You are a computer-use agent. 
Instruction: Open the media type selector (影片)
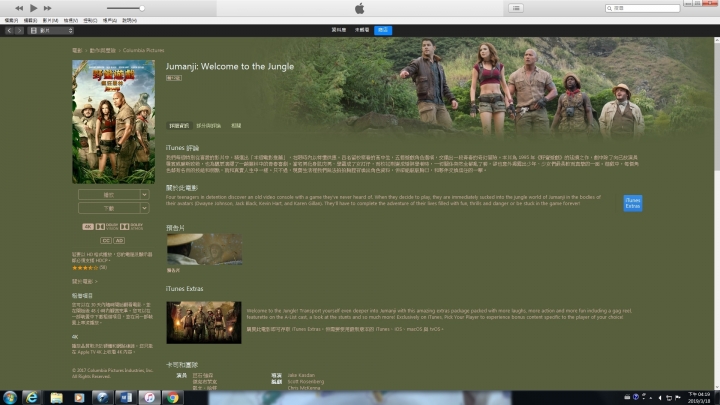(x=51, y=30)
